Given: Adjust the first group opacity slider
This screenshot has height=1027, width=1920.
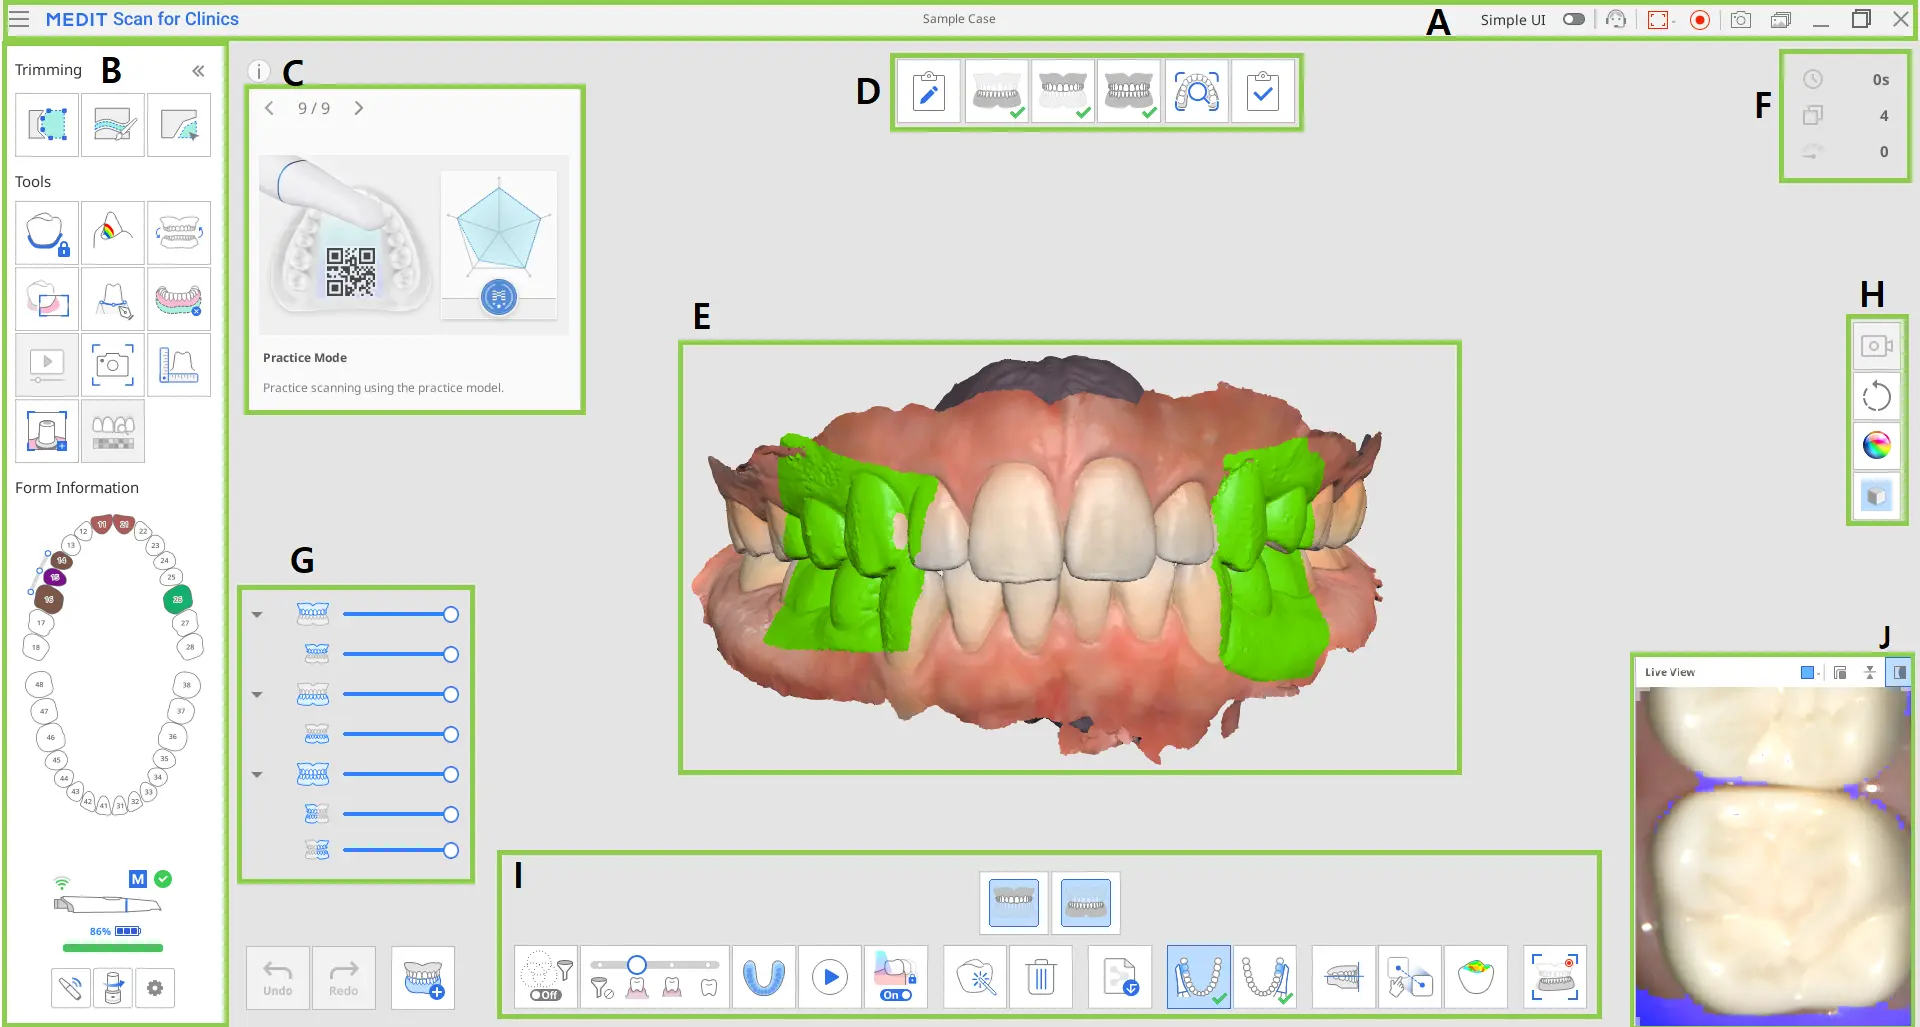Looking at the screenshot, I should click(x=400, y=614).
